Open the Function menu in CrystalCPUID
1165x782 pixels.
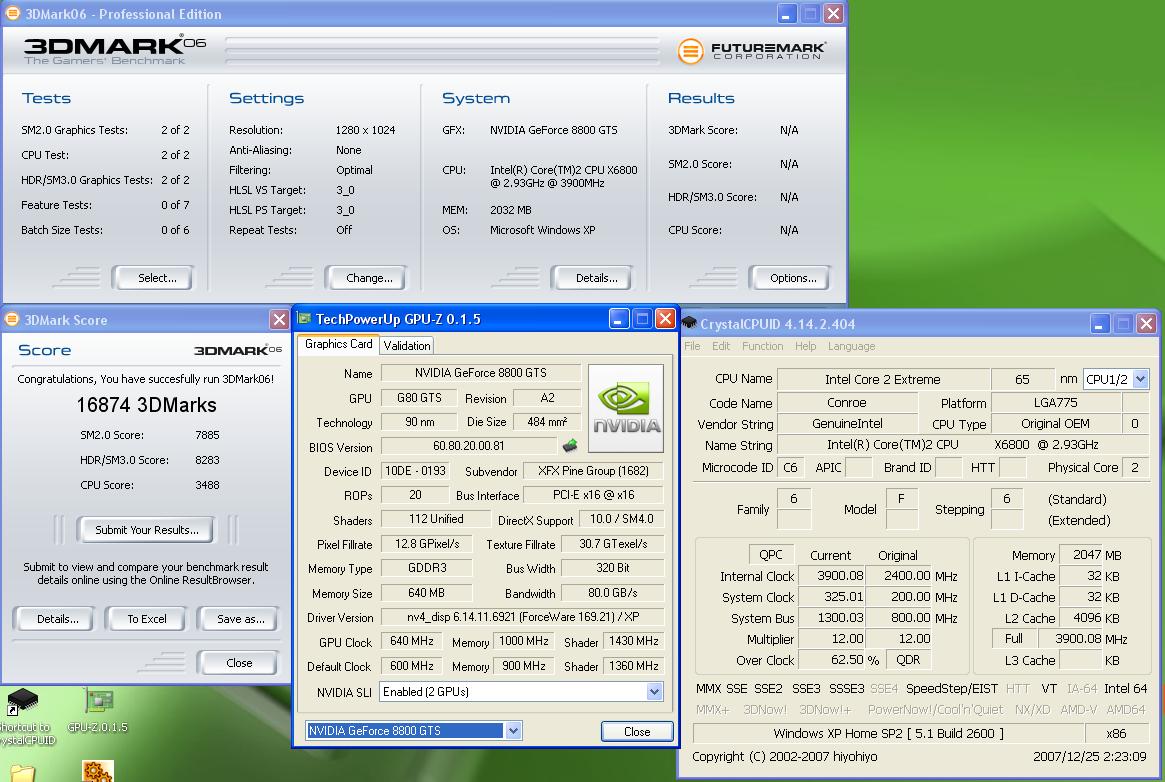coord(762,346)
